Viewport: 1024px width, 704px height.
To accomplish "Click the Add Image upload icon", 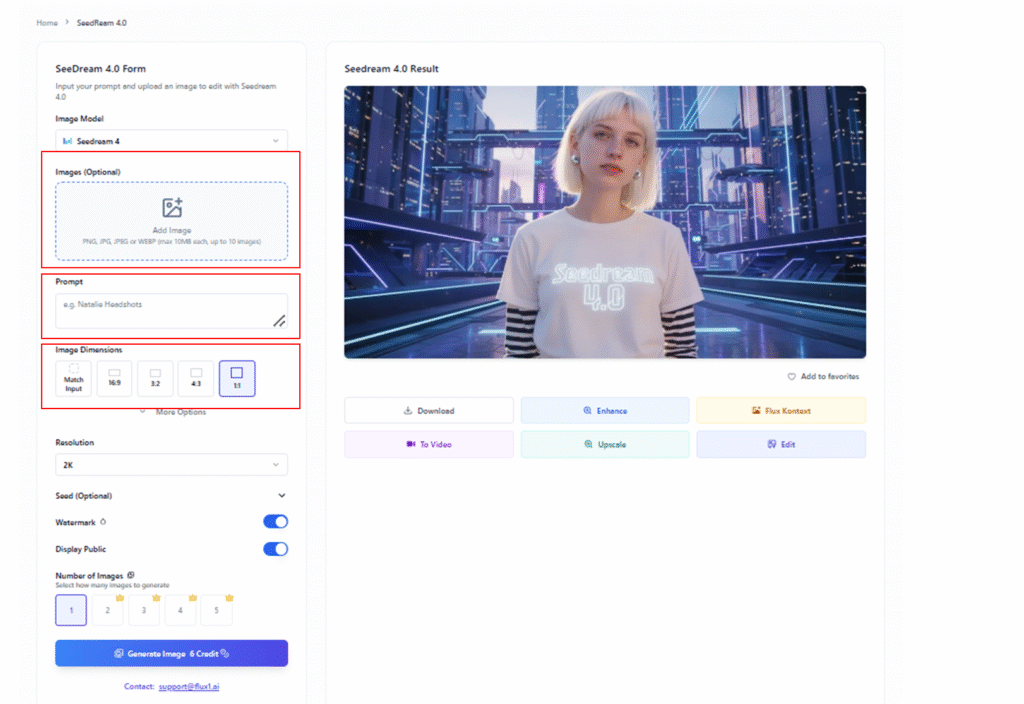I will tap(172, 208).
